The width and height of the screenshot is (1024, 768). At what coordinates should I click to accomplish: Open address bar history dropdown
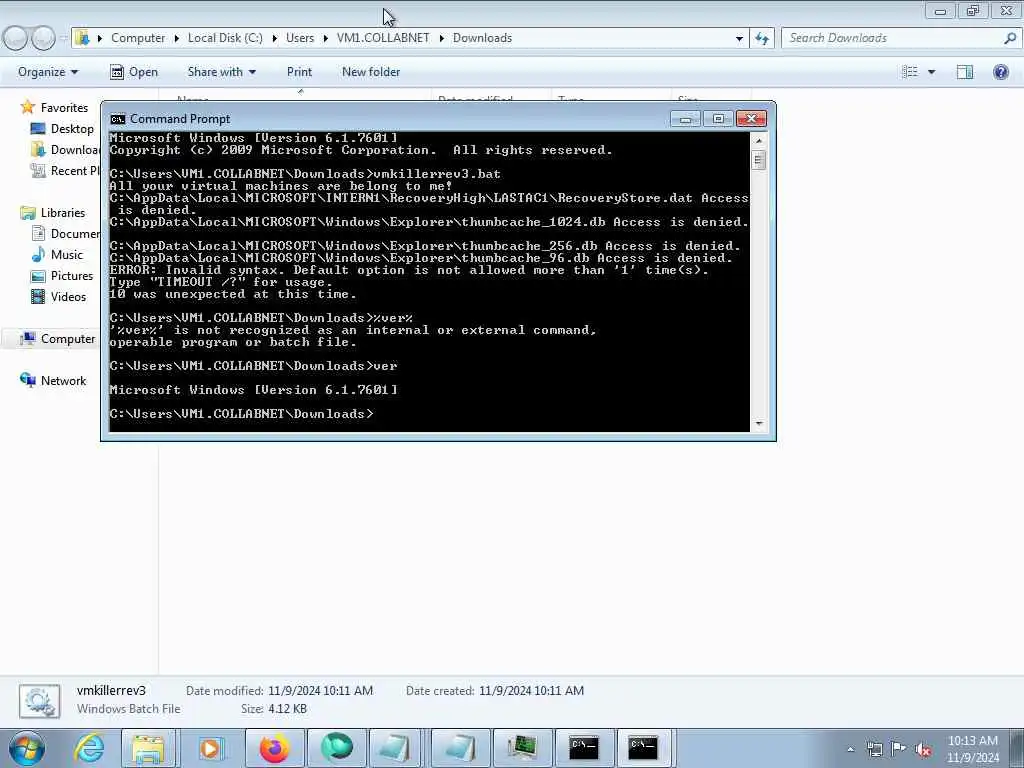coord(739,38)
